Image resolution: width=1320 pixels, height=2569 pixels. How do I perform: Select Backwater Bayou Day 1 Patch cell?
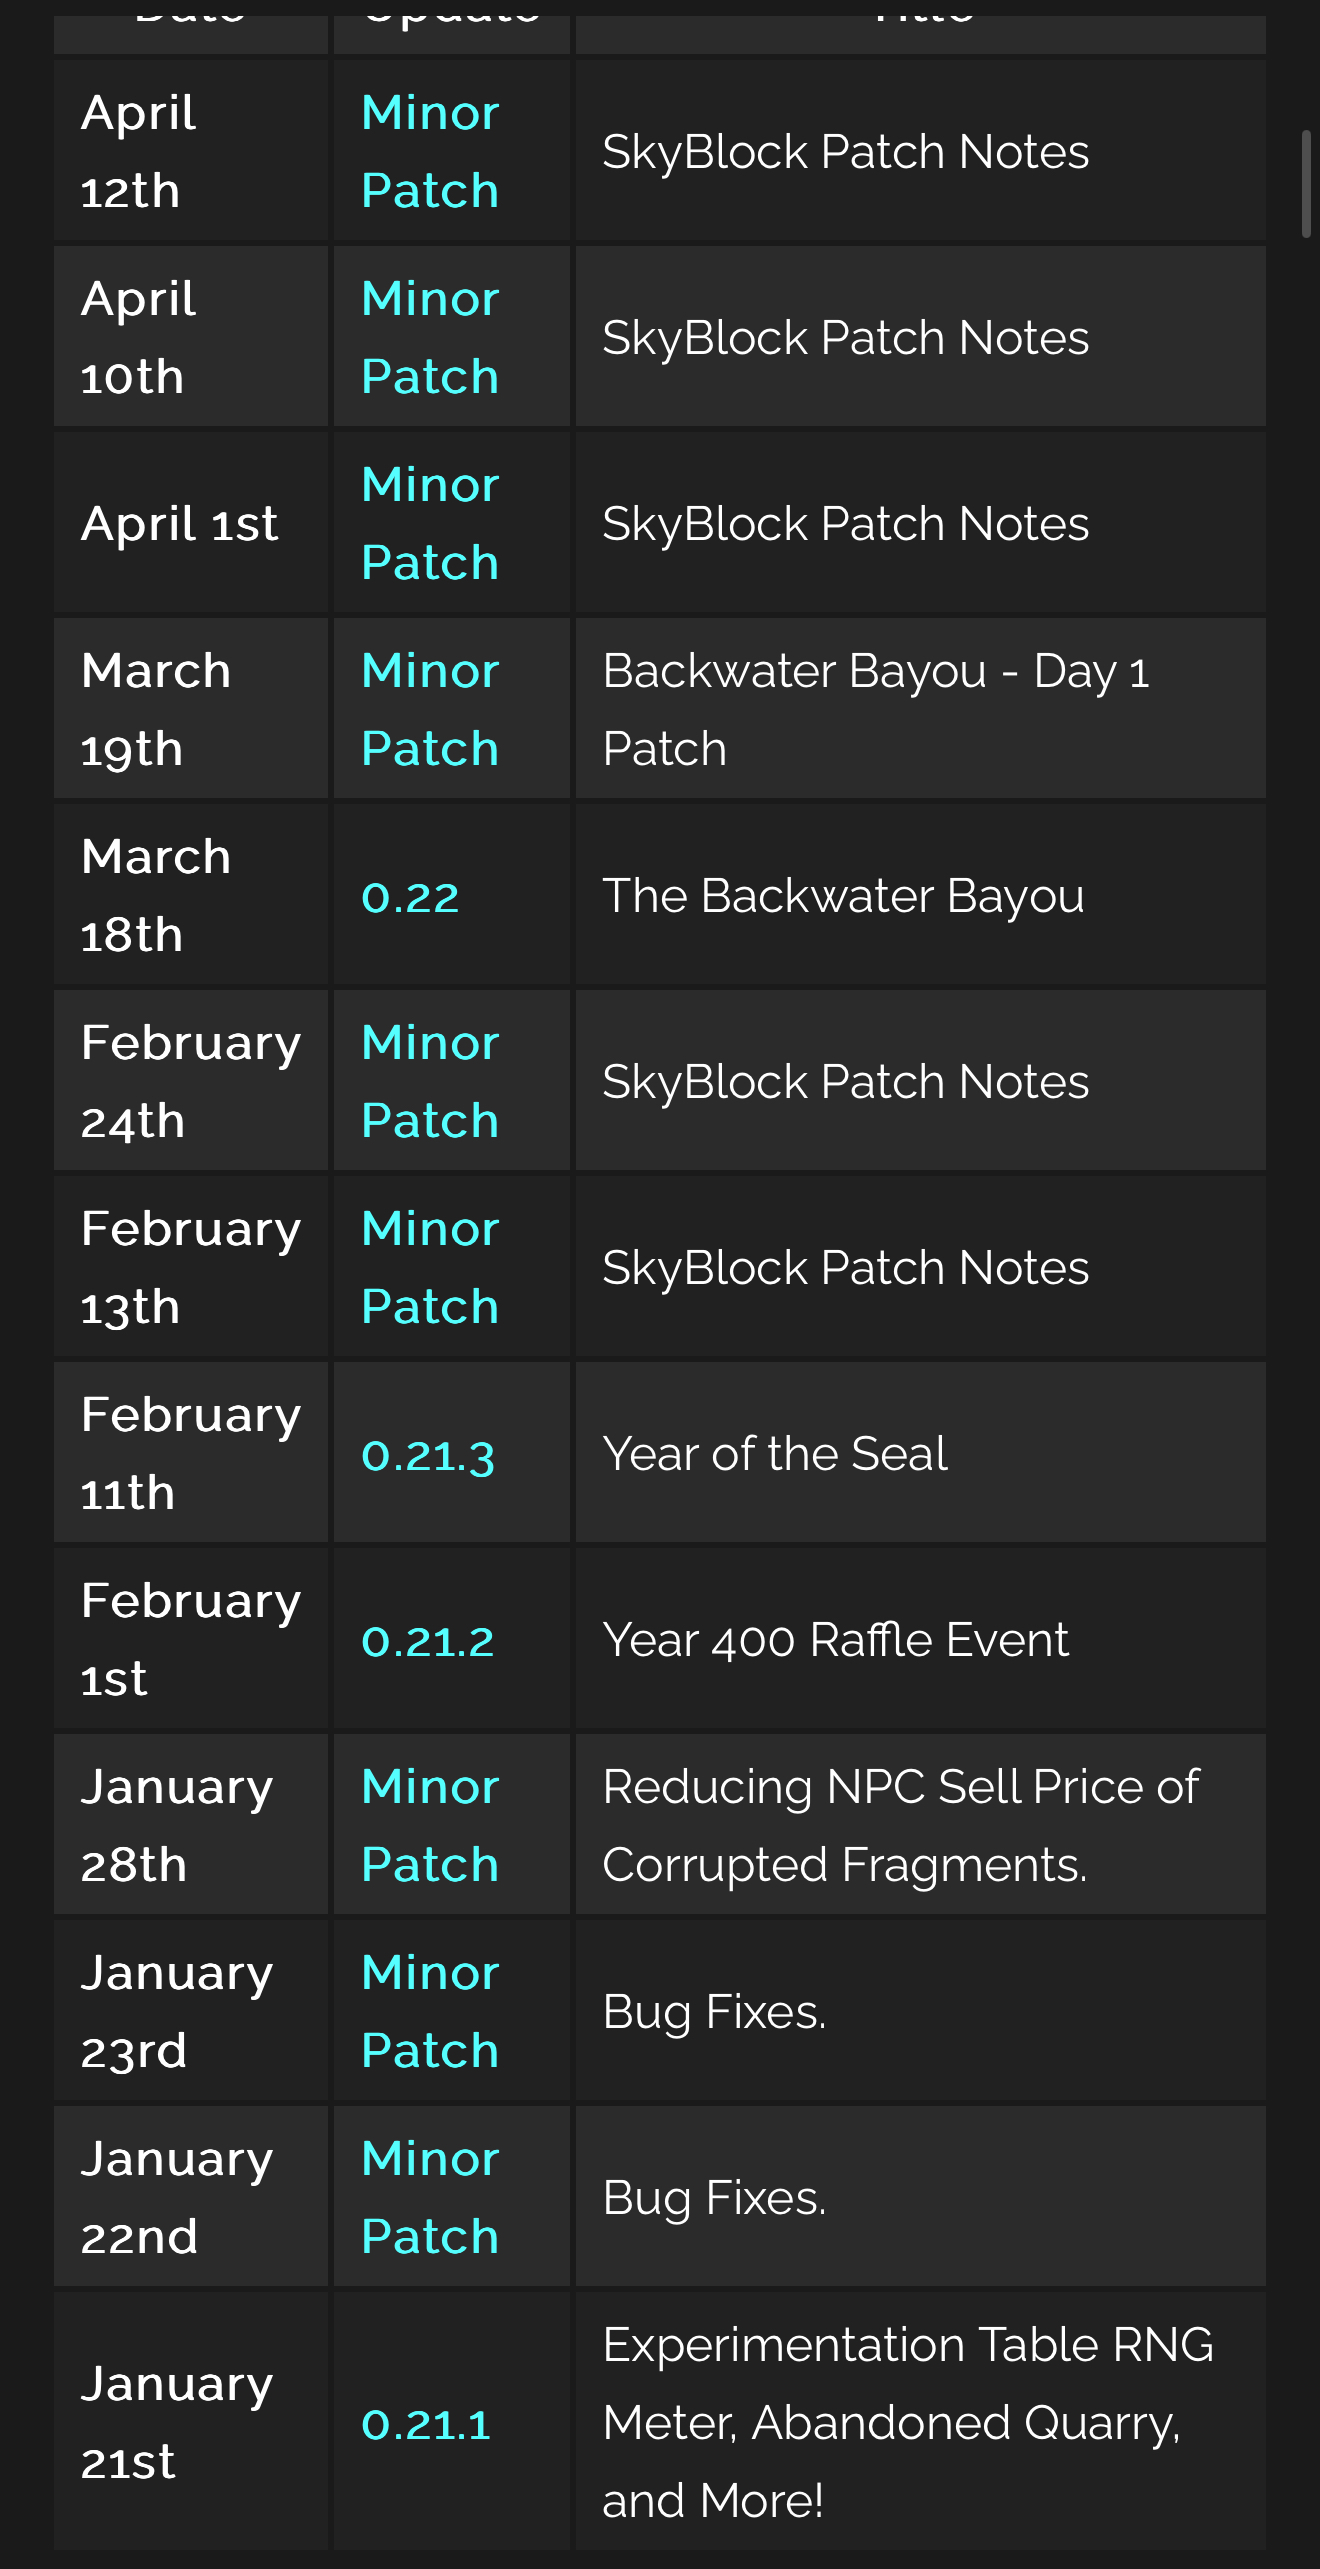click(x=921, y=710)
